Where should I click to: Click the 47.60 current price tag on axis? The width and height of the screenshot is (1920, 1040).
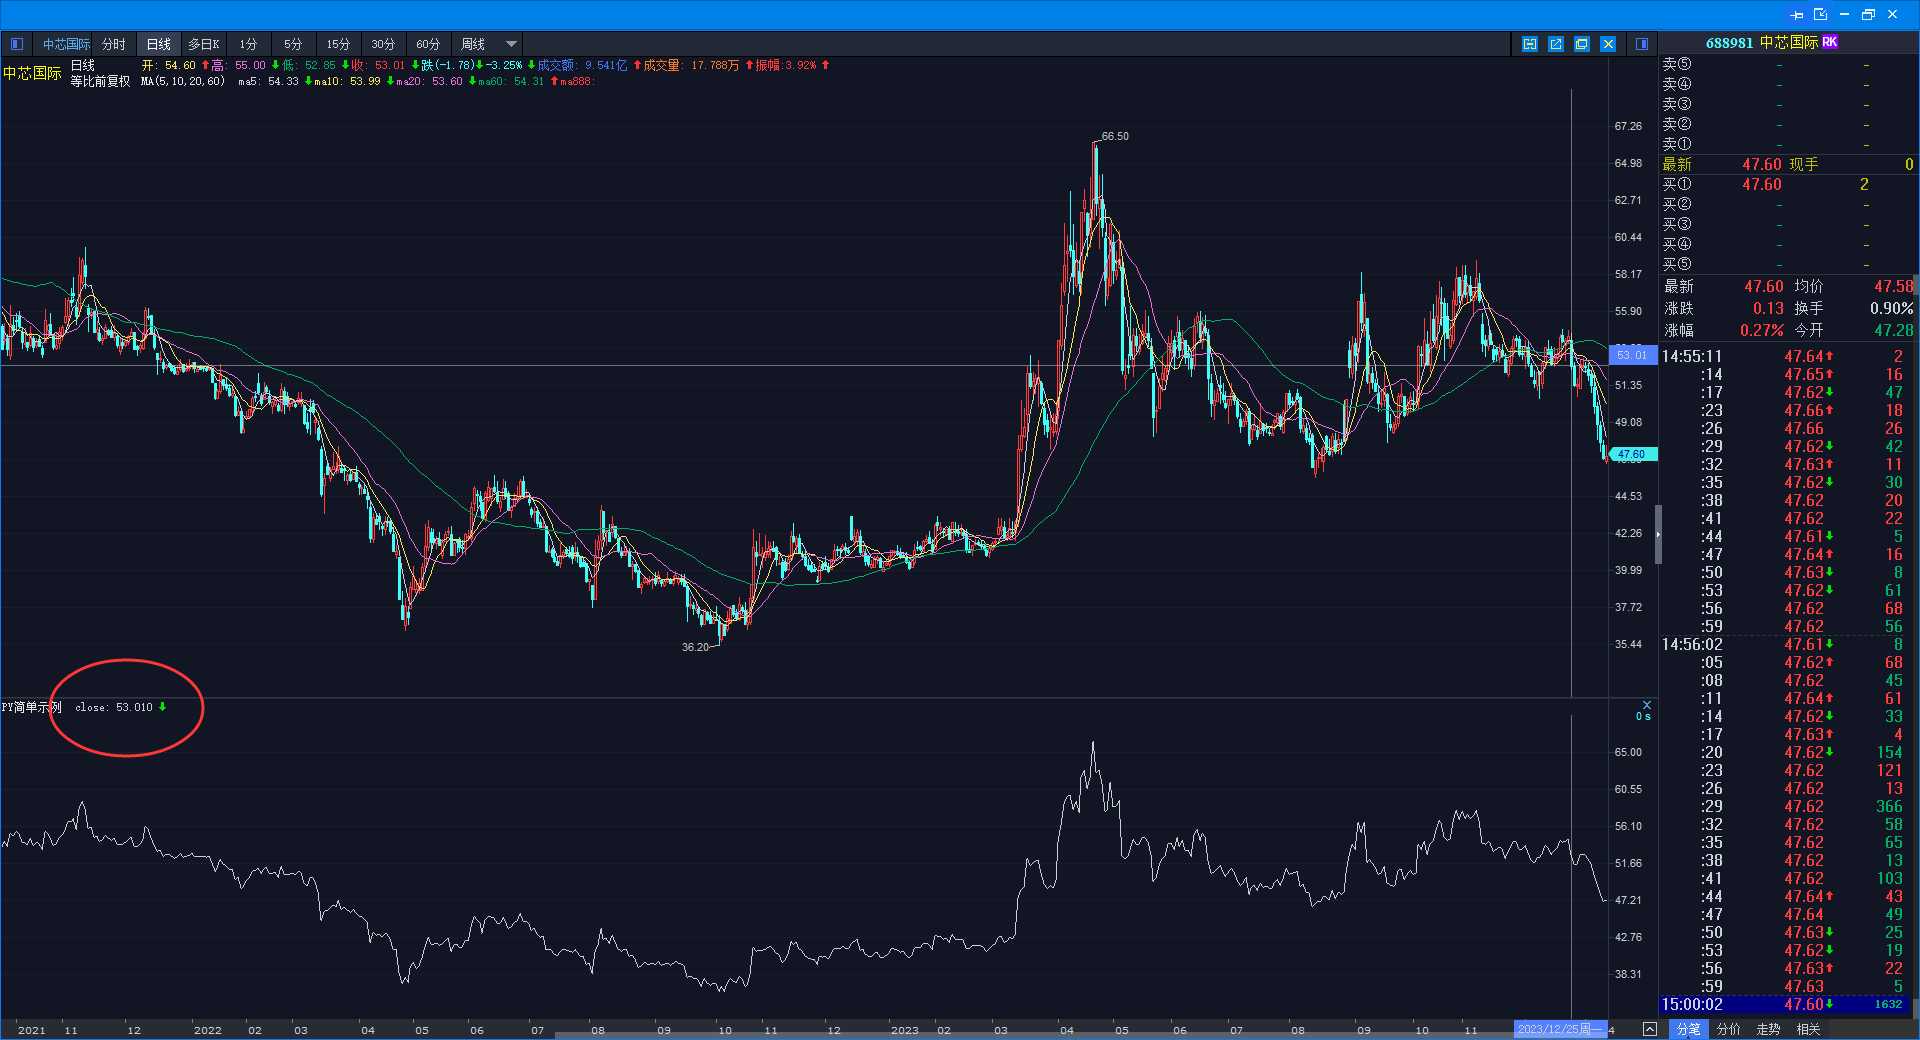[x=1632, y=454]
